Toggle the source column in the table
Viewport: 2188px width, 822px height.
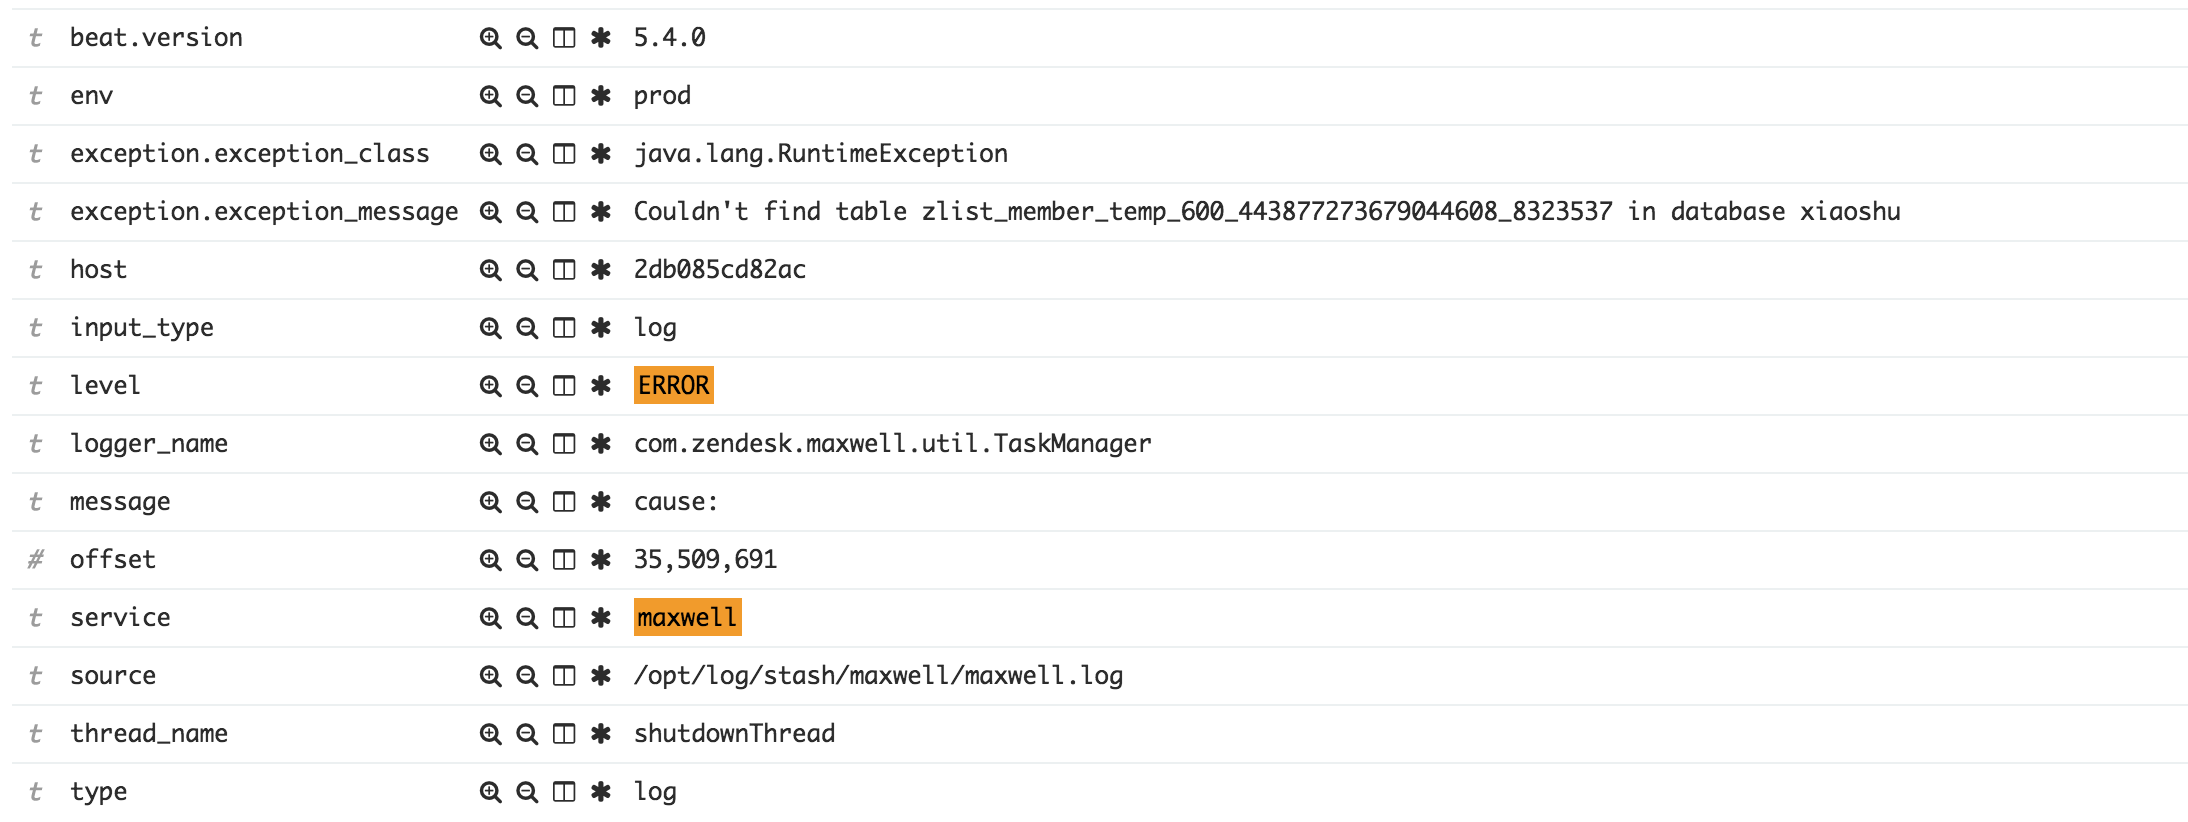pos(562,675)
